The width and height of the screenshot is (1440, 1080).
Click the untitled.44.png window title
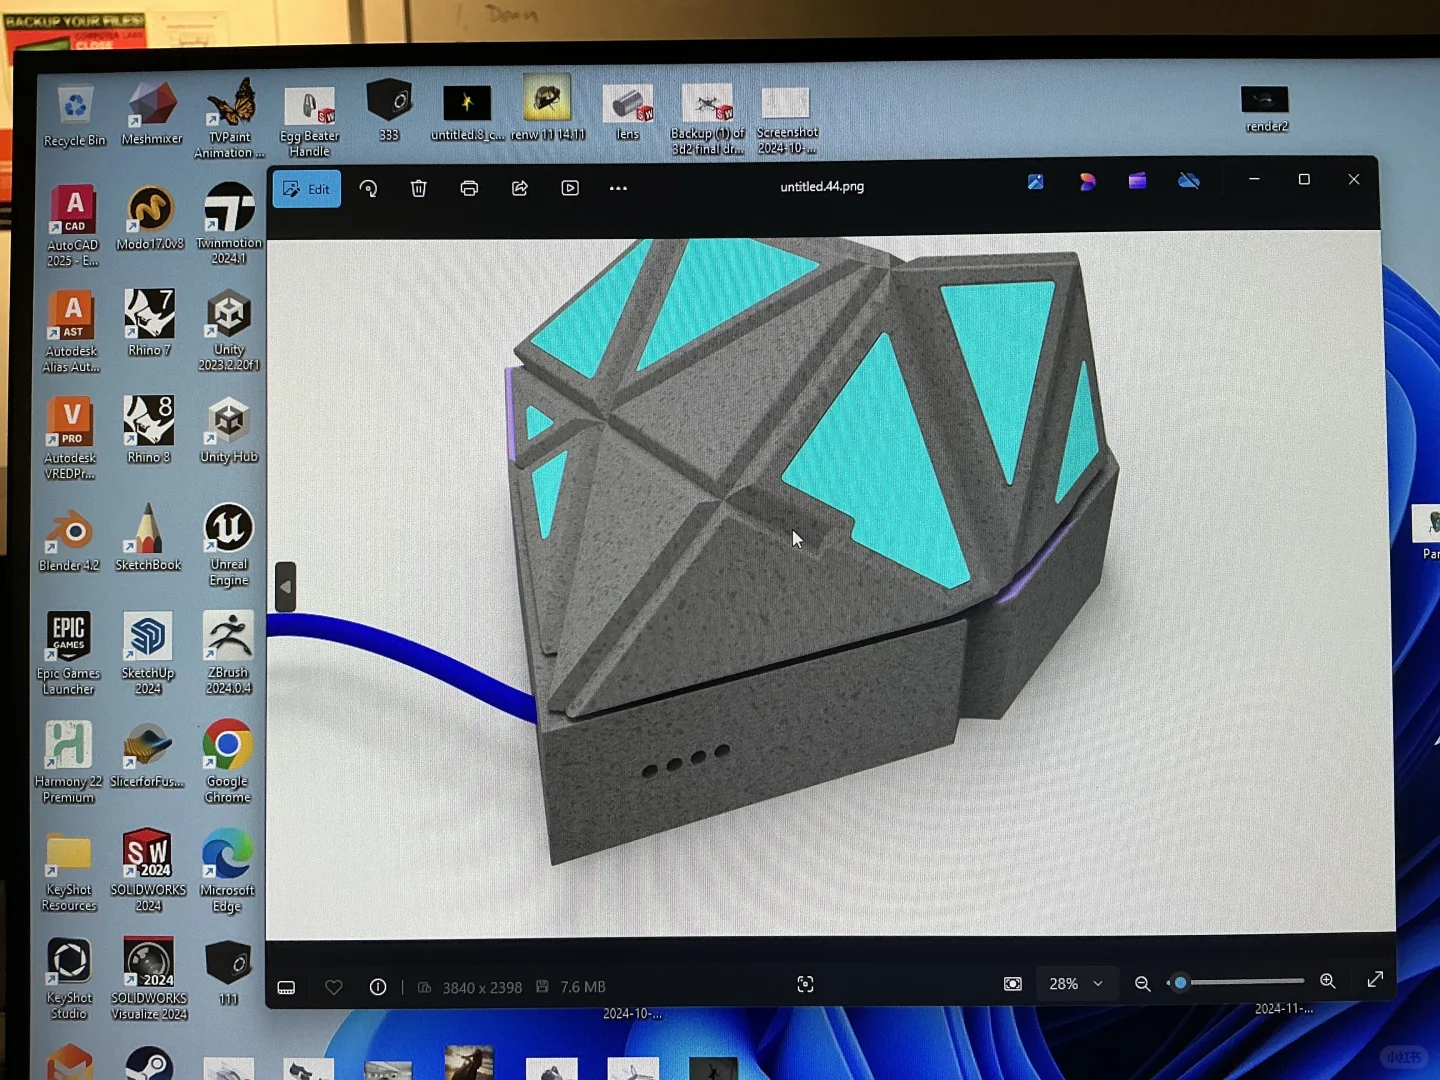pos(822,187)
